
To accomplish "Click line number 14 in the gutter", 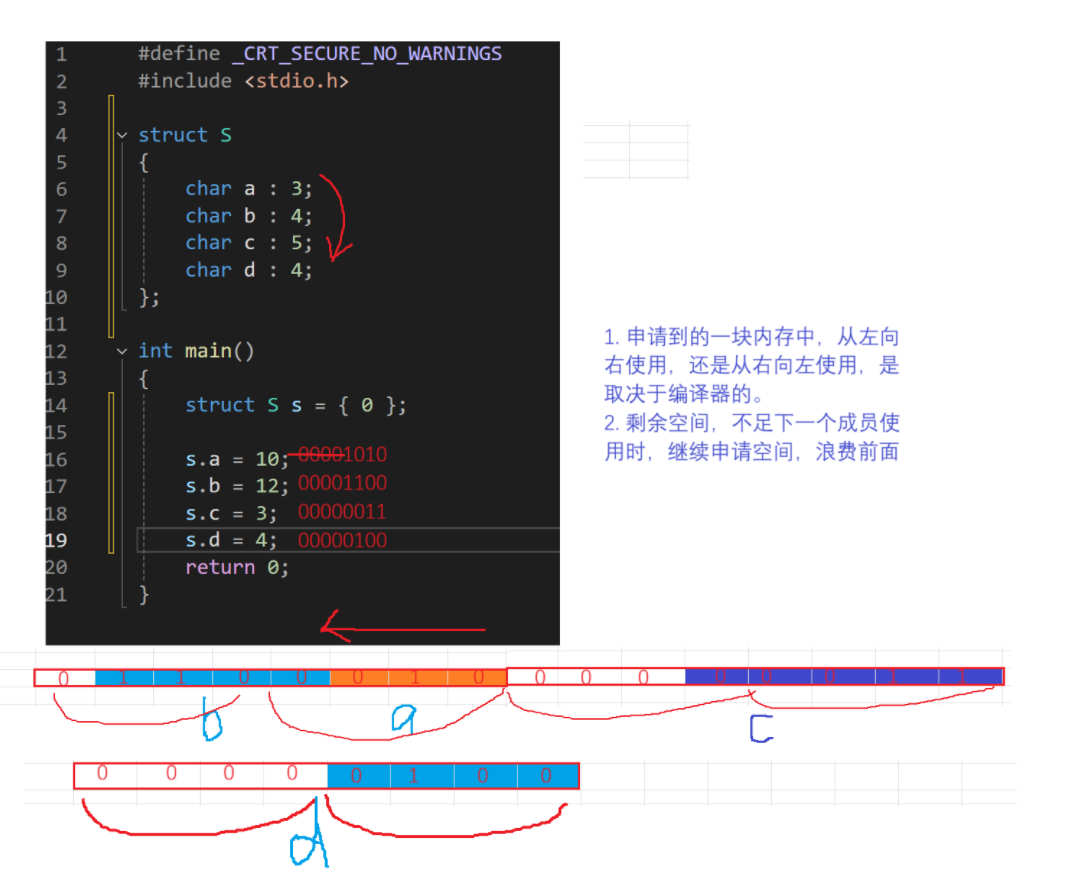I will pos(57,405).
